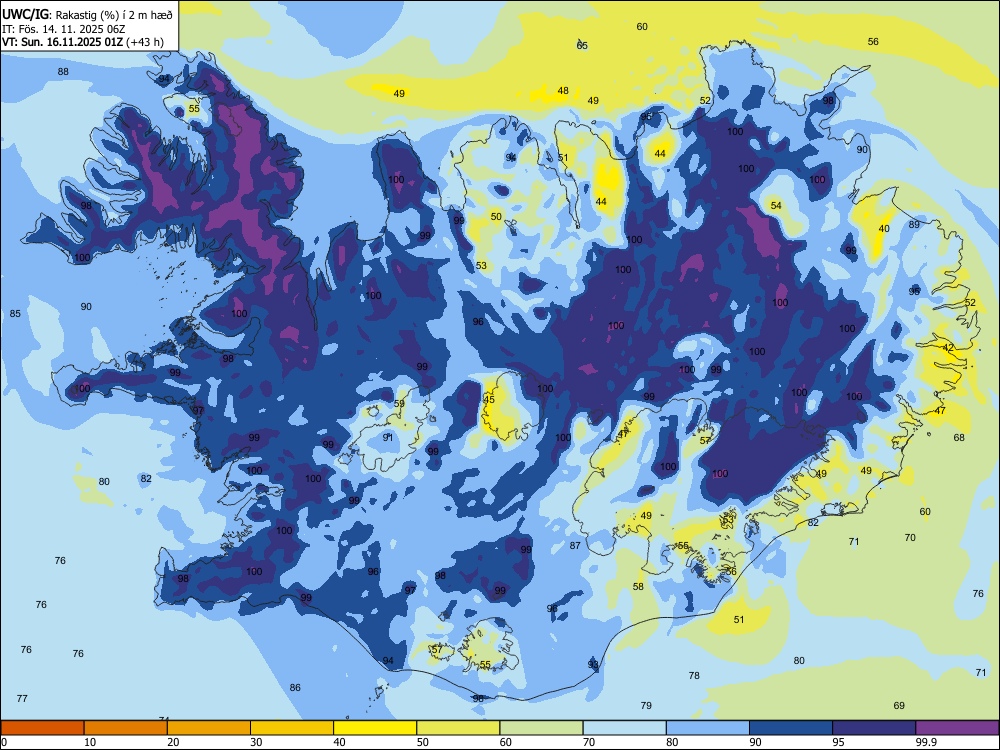Click the map value '93' on the south coast
This screenshot has width=1000, height=750.
pos(593,665)
